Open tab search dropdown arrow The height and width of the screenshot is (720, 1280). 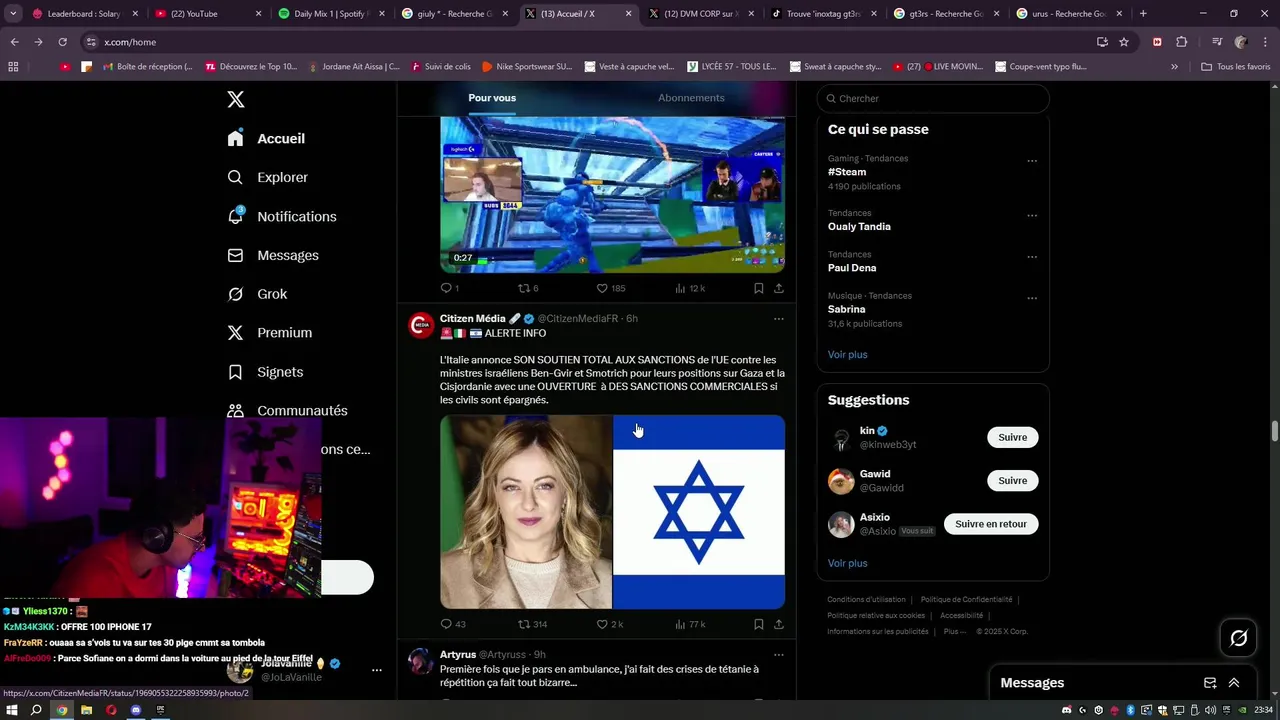pyautogui.click(x=13, y=14)
